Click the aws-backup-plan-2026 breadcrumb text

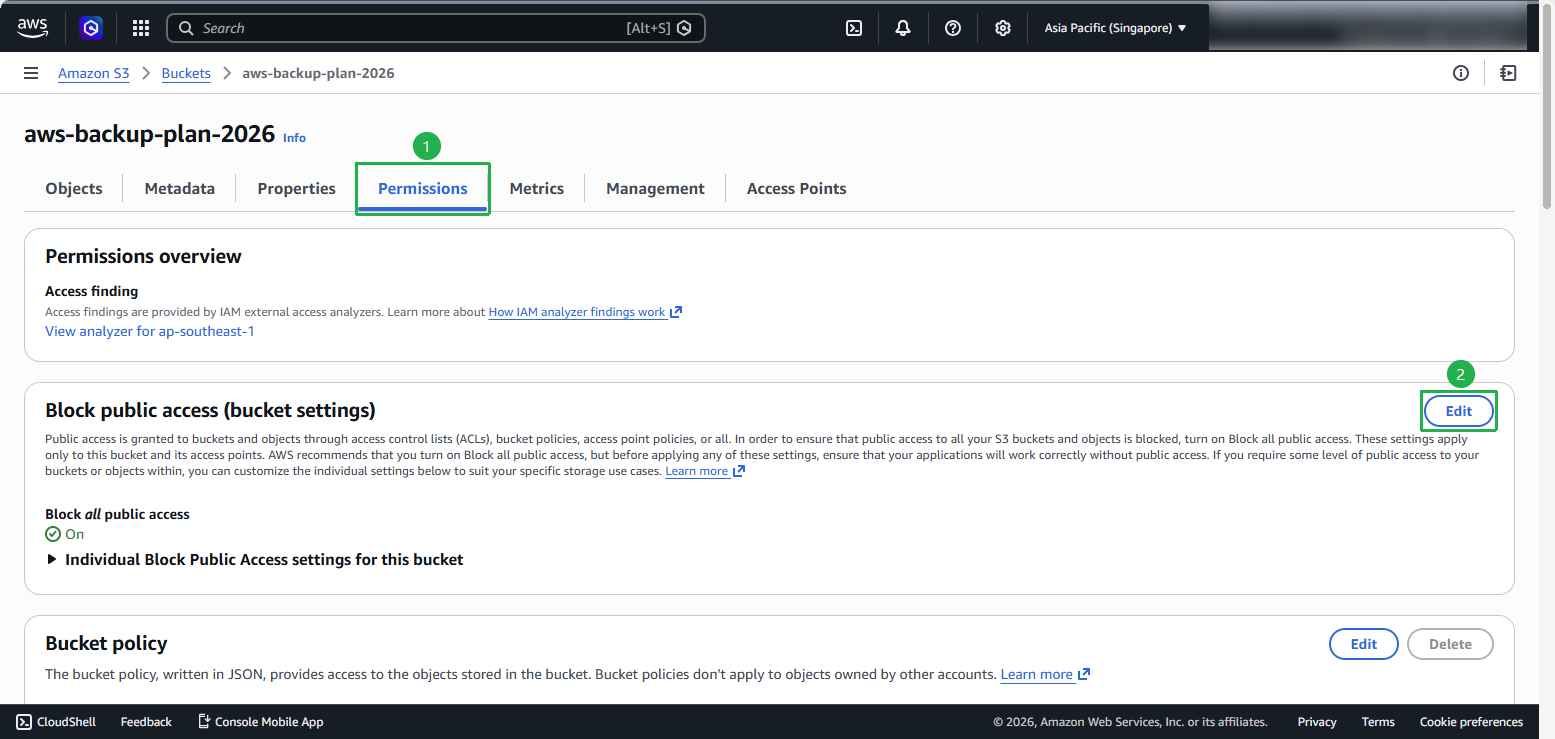(x=318, y=73)
